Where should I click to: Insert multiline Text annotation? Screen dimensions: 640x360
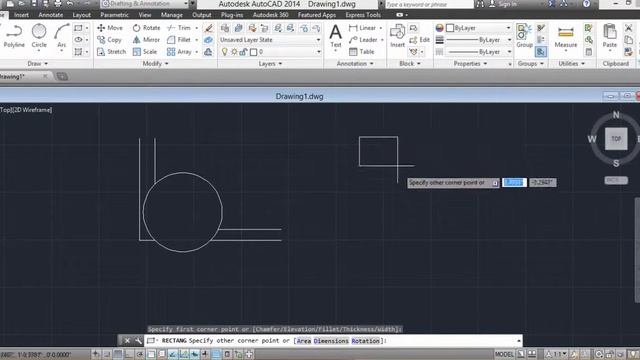point(336,36)
